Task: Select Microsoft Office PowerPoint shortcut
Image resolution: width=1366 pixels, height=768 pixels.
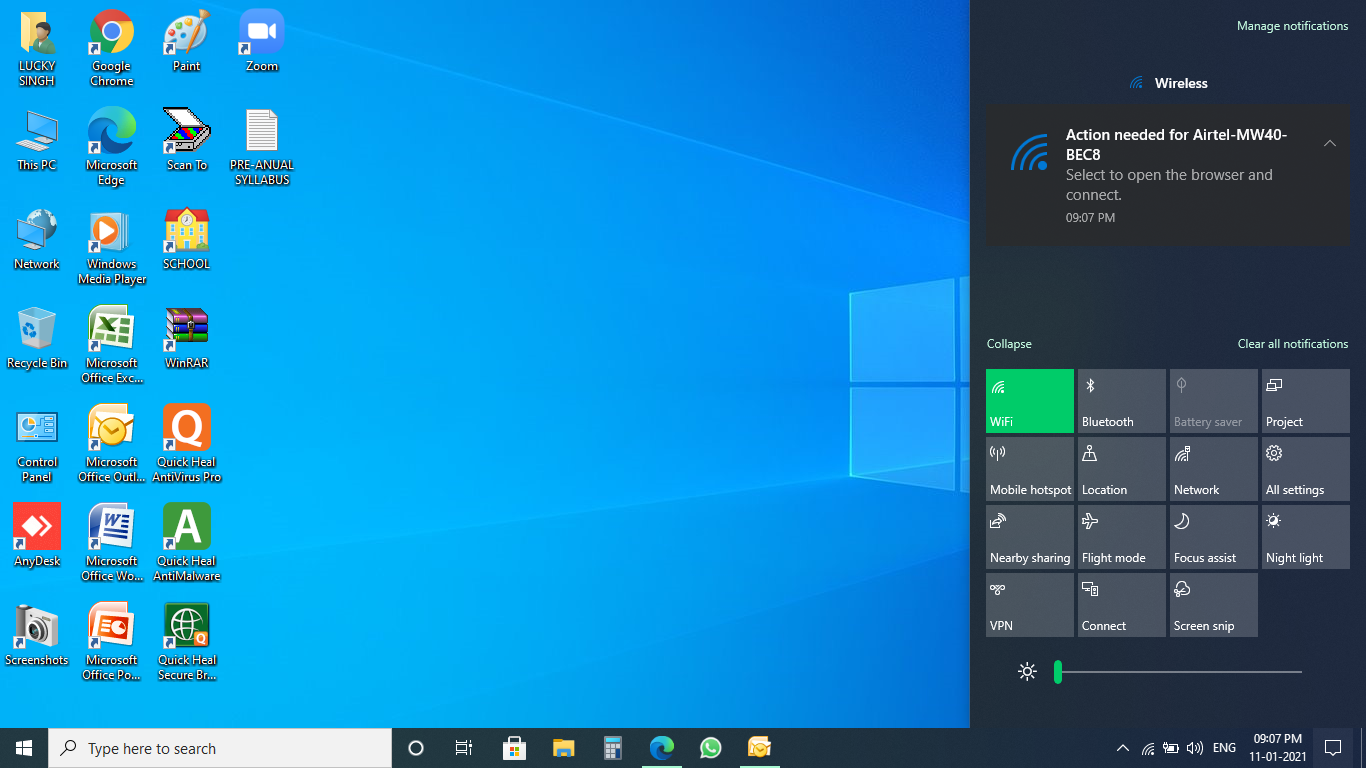Action: tap(112, 642)
